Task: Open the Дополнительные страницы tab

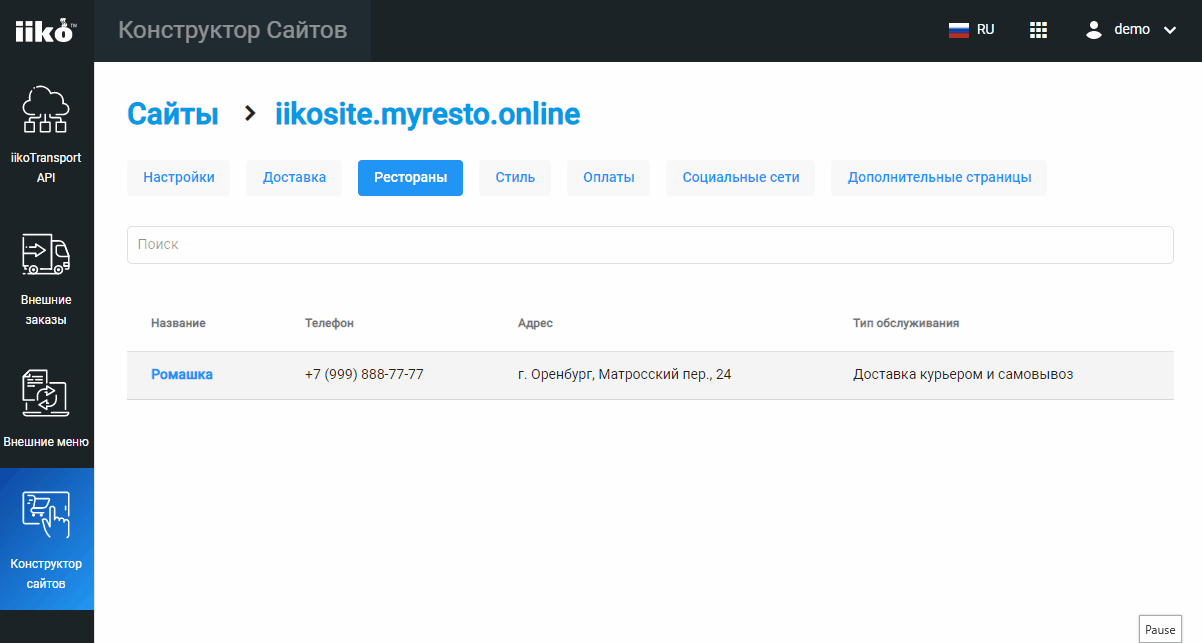Action: [x=939, y=178]
